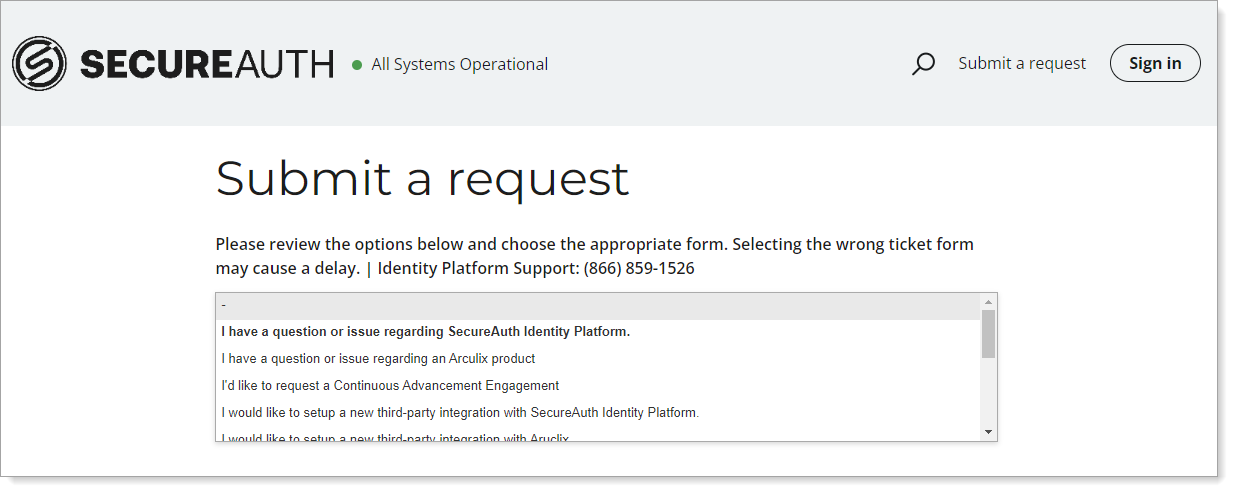Choose the partially visible Arculix third-party integration option
Viewport: 1233px width, 492px height.
click(395, 436)
